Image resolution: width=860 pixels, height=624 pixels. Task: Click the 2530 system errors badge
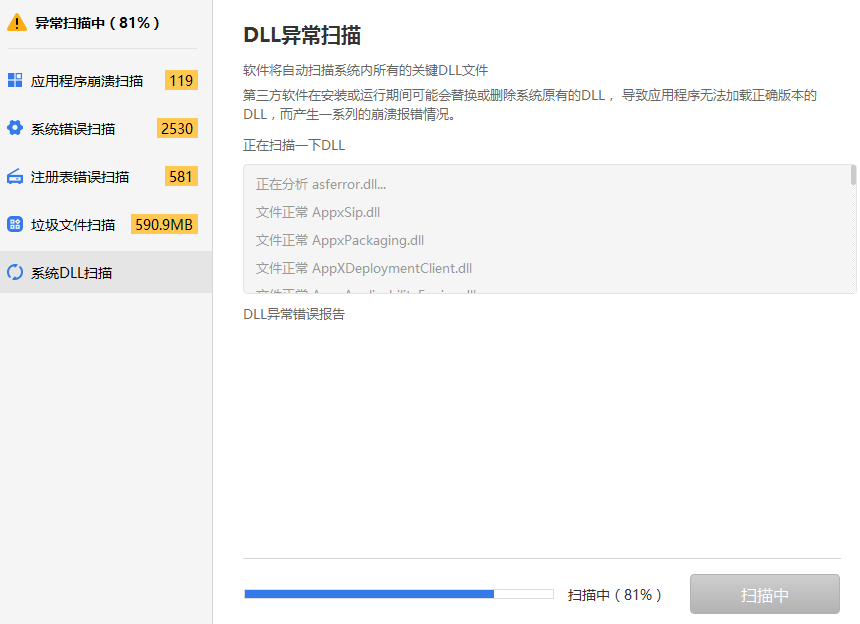(x=176, y=127)
